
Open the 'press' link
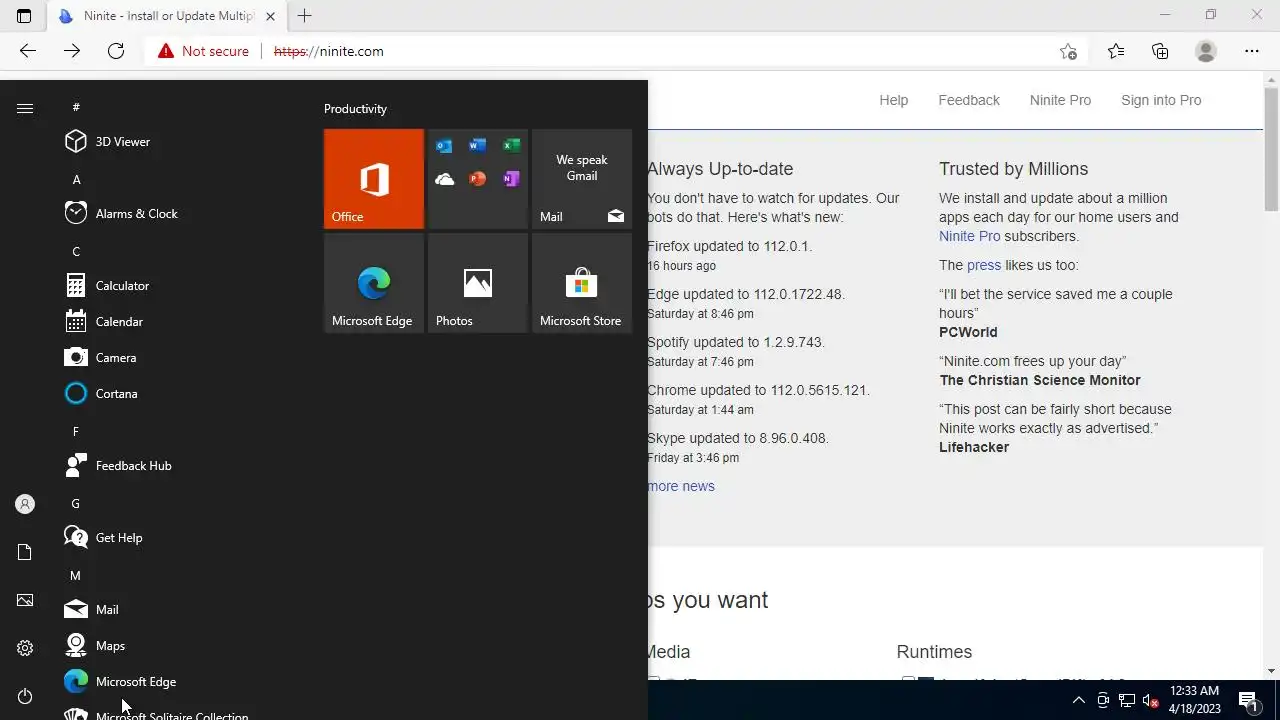coord(984,265)
